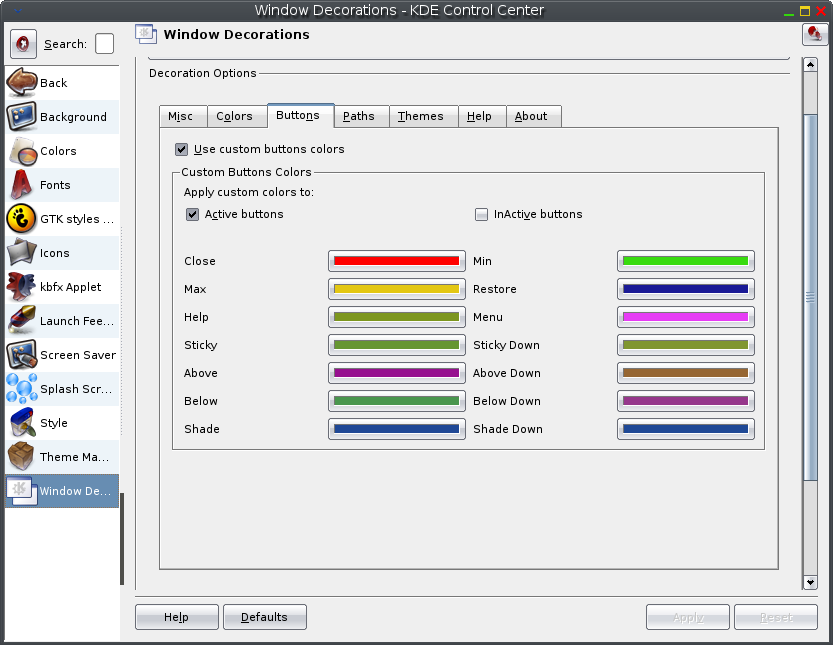Switch to the Paths tab
The height and width of the screenshot is (645, 833).
[x=362, y=116]
